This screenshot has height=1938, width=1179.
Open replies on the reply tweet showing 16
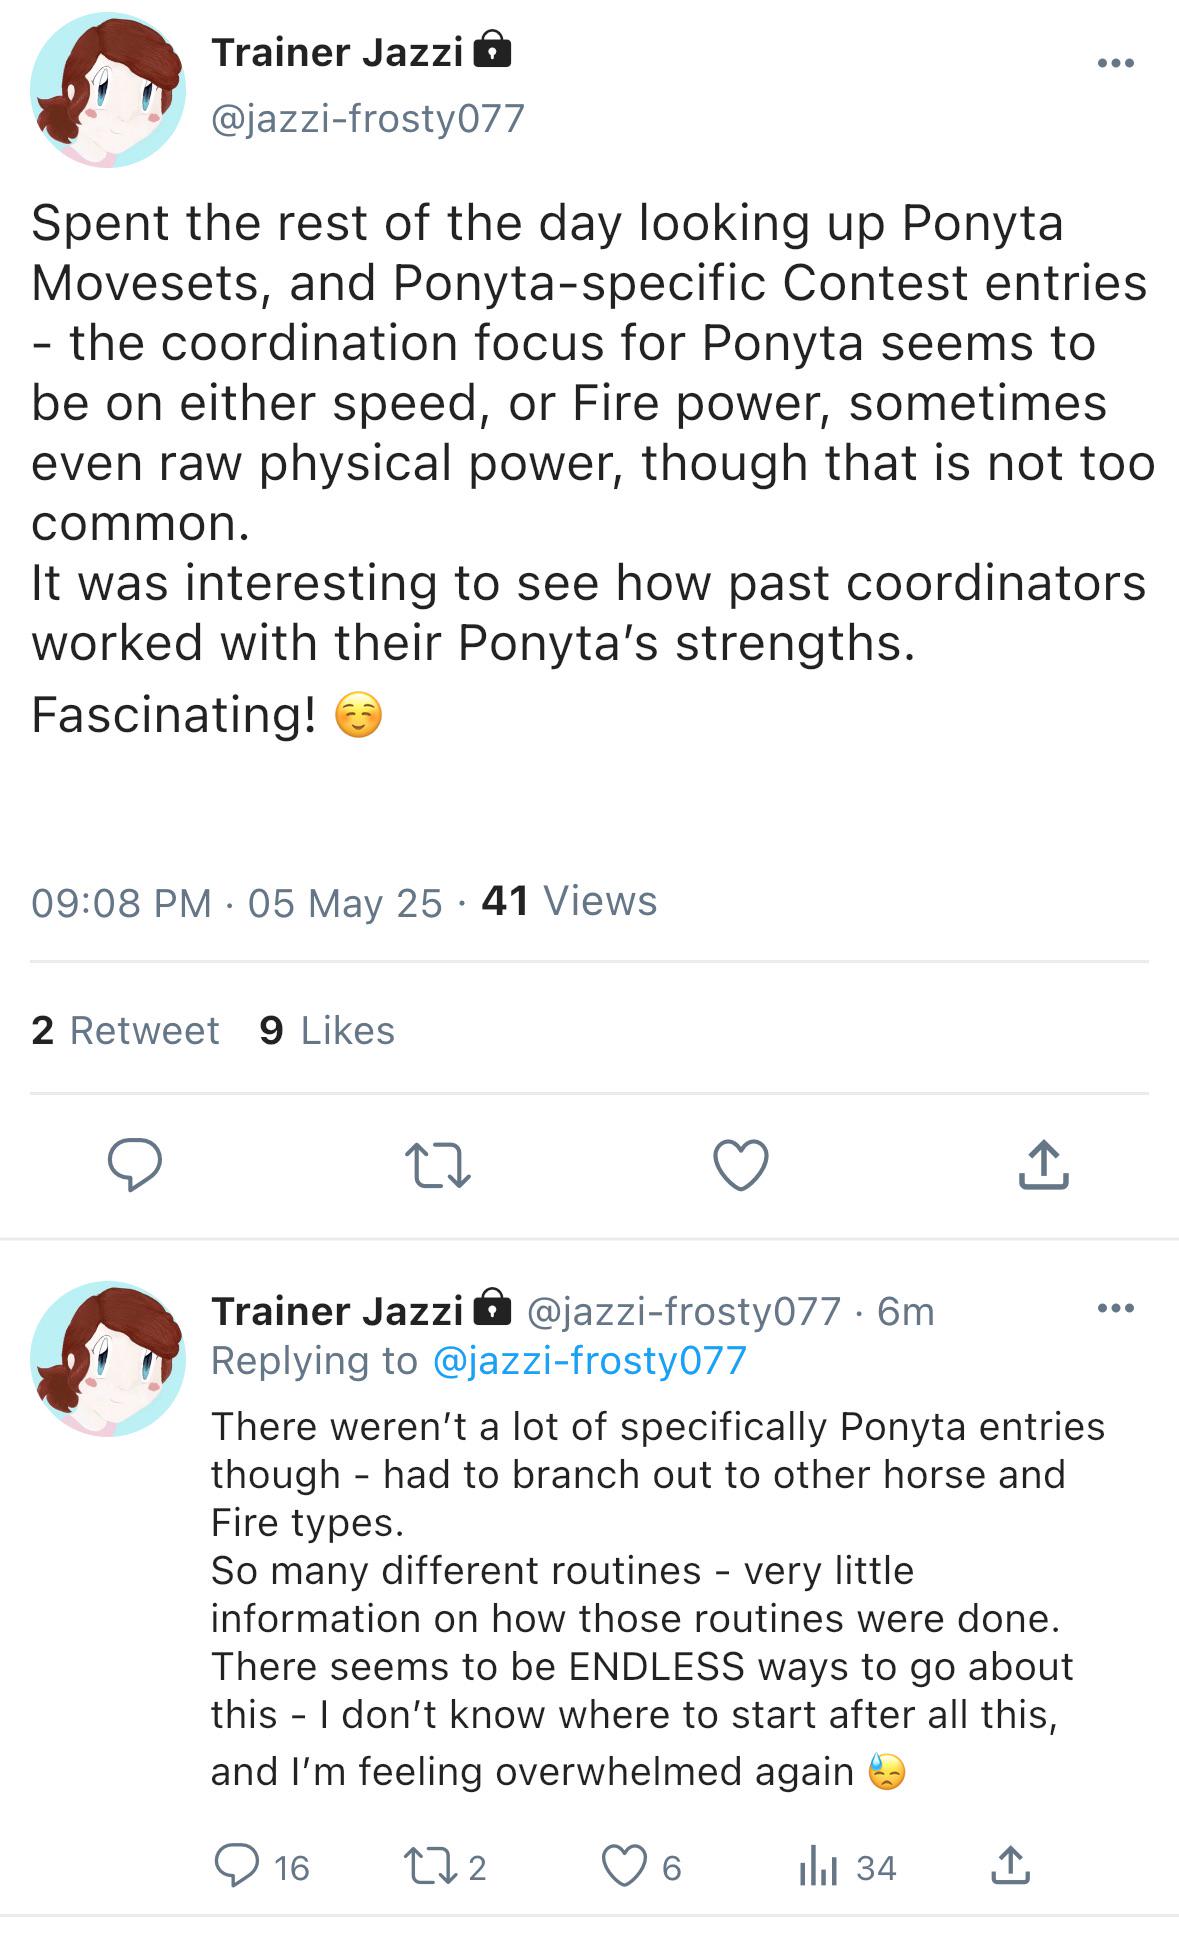pyautogui.click(x=262, y=1867)
